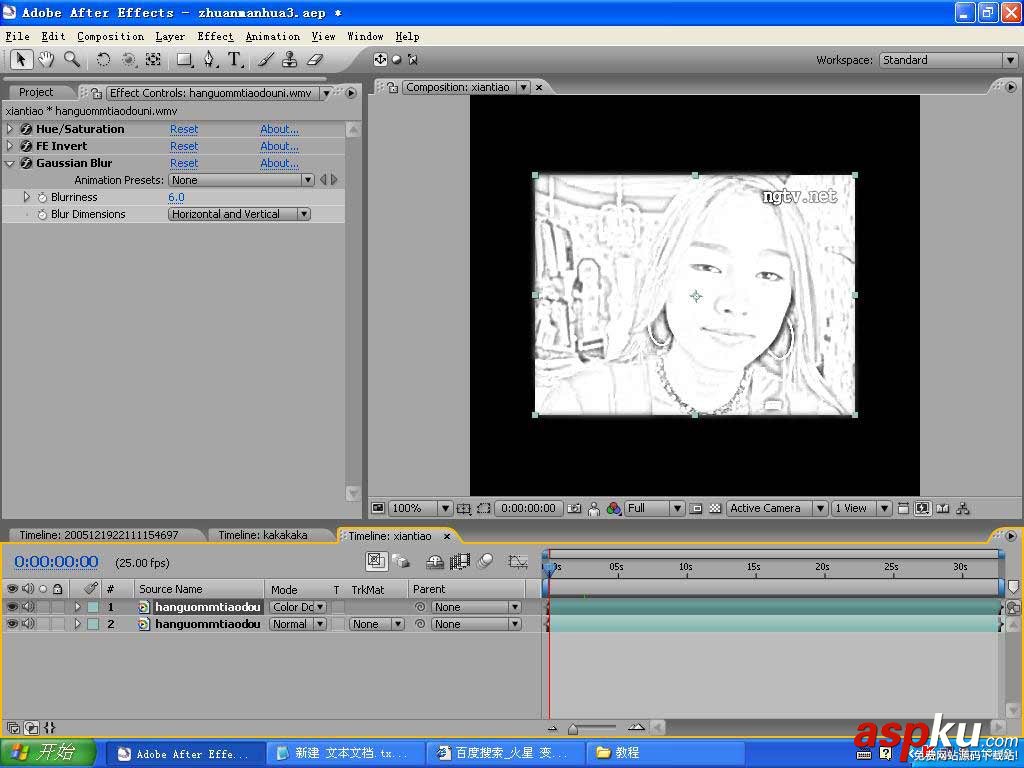Viewport: 1024px width, 768px height.
Task: Open the Effect menu
Action: [x=216, y=37]
